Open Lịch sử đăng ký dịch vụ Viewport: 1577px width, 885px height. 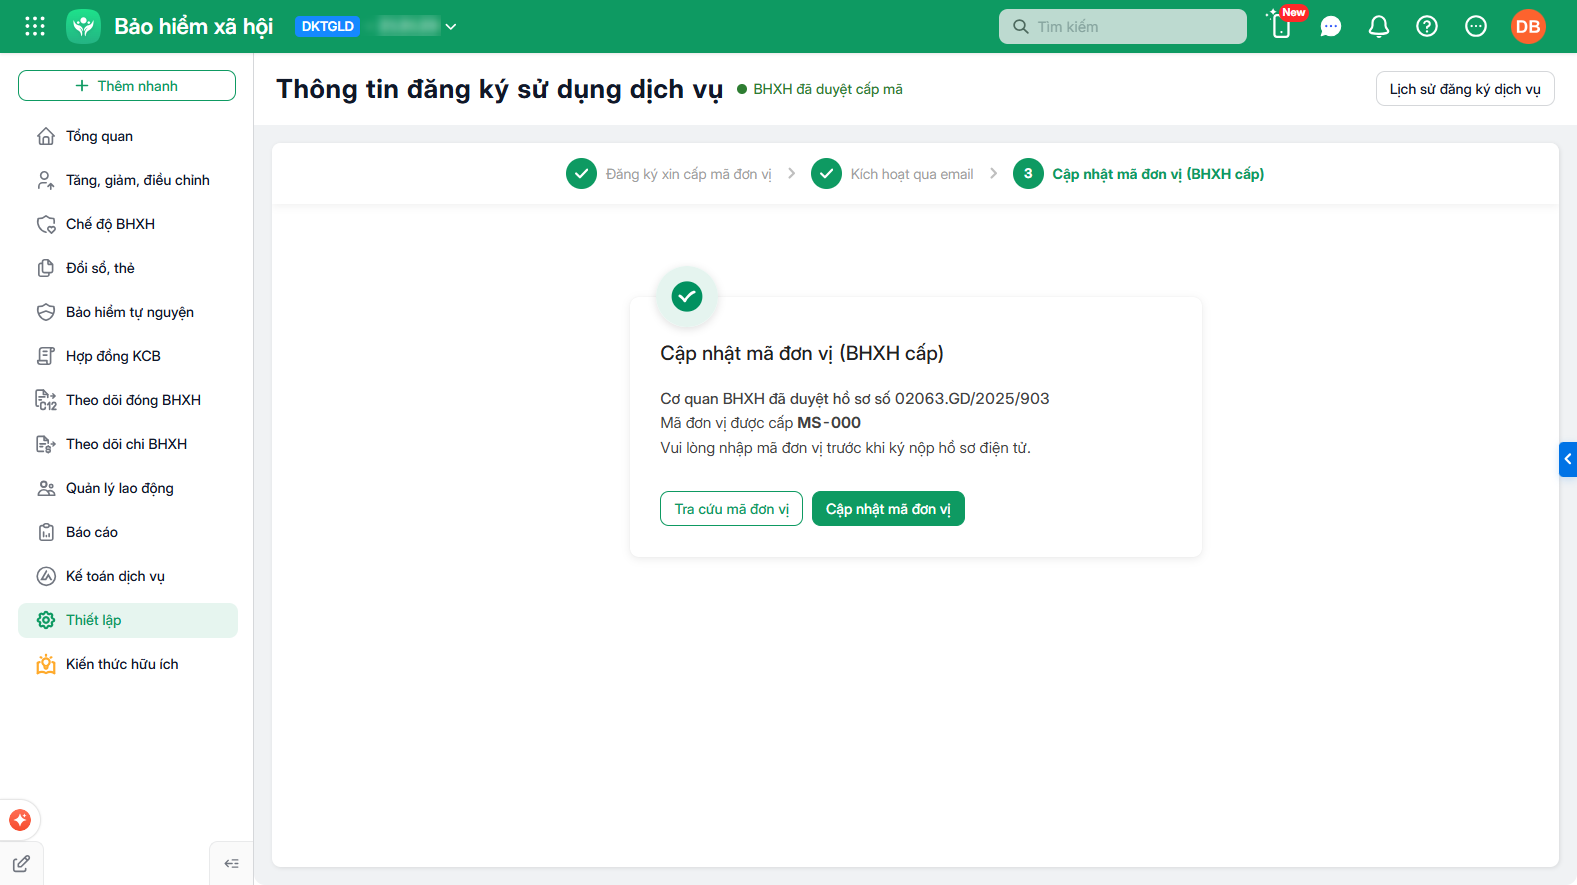1465,89
